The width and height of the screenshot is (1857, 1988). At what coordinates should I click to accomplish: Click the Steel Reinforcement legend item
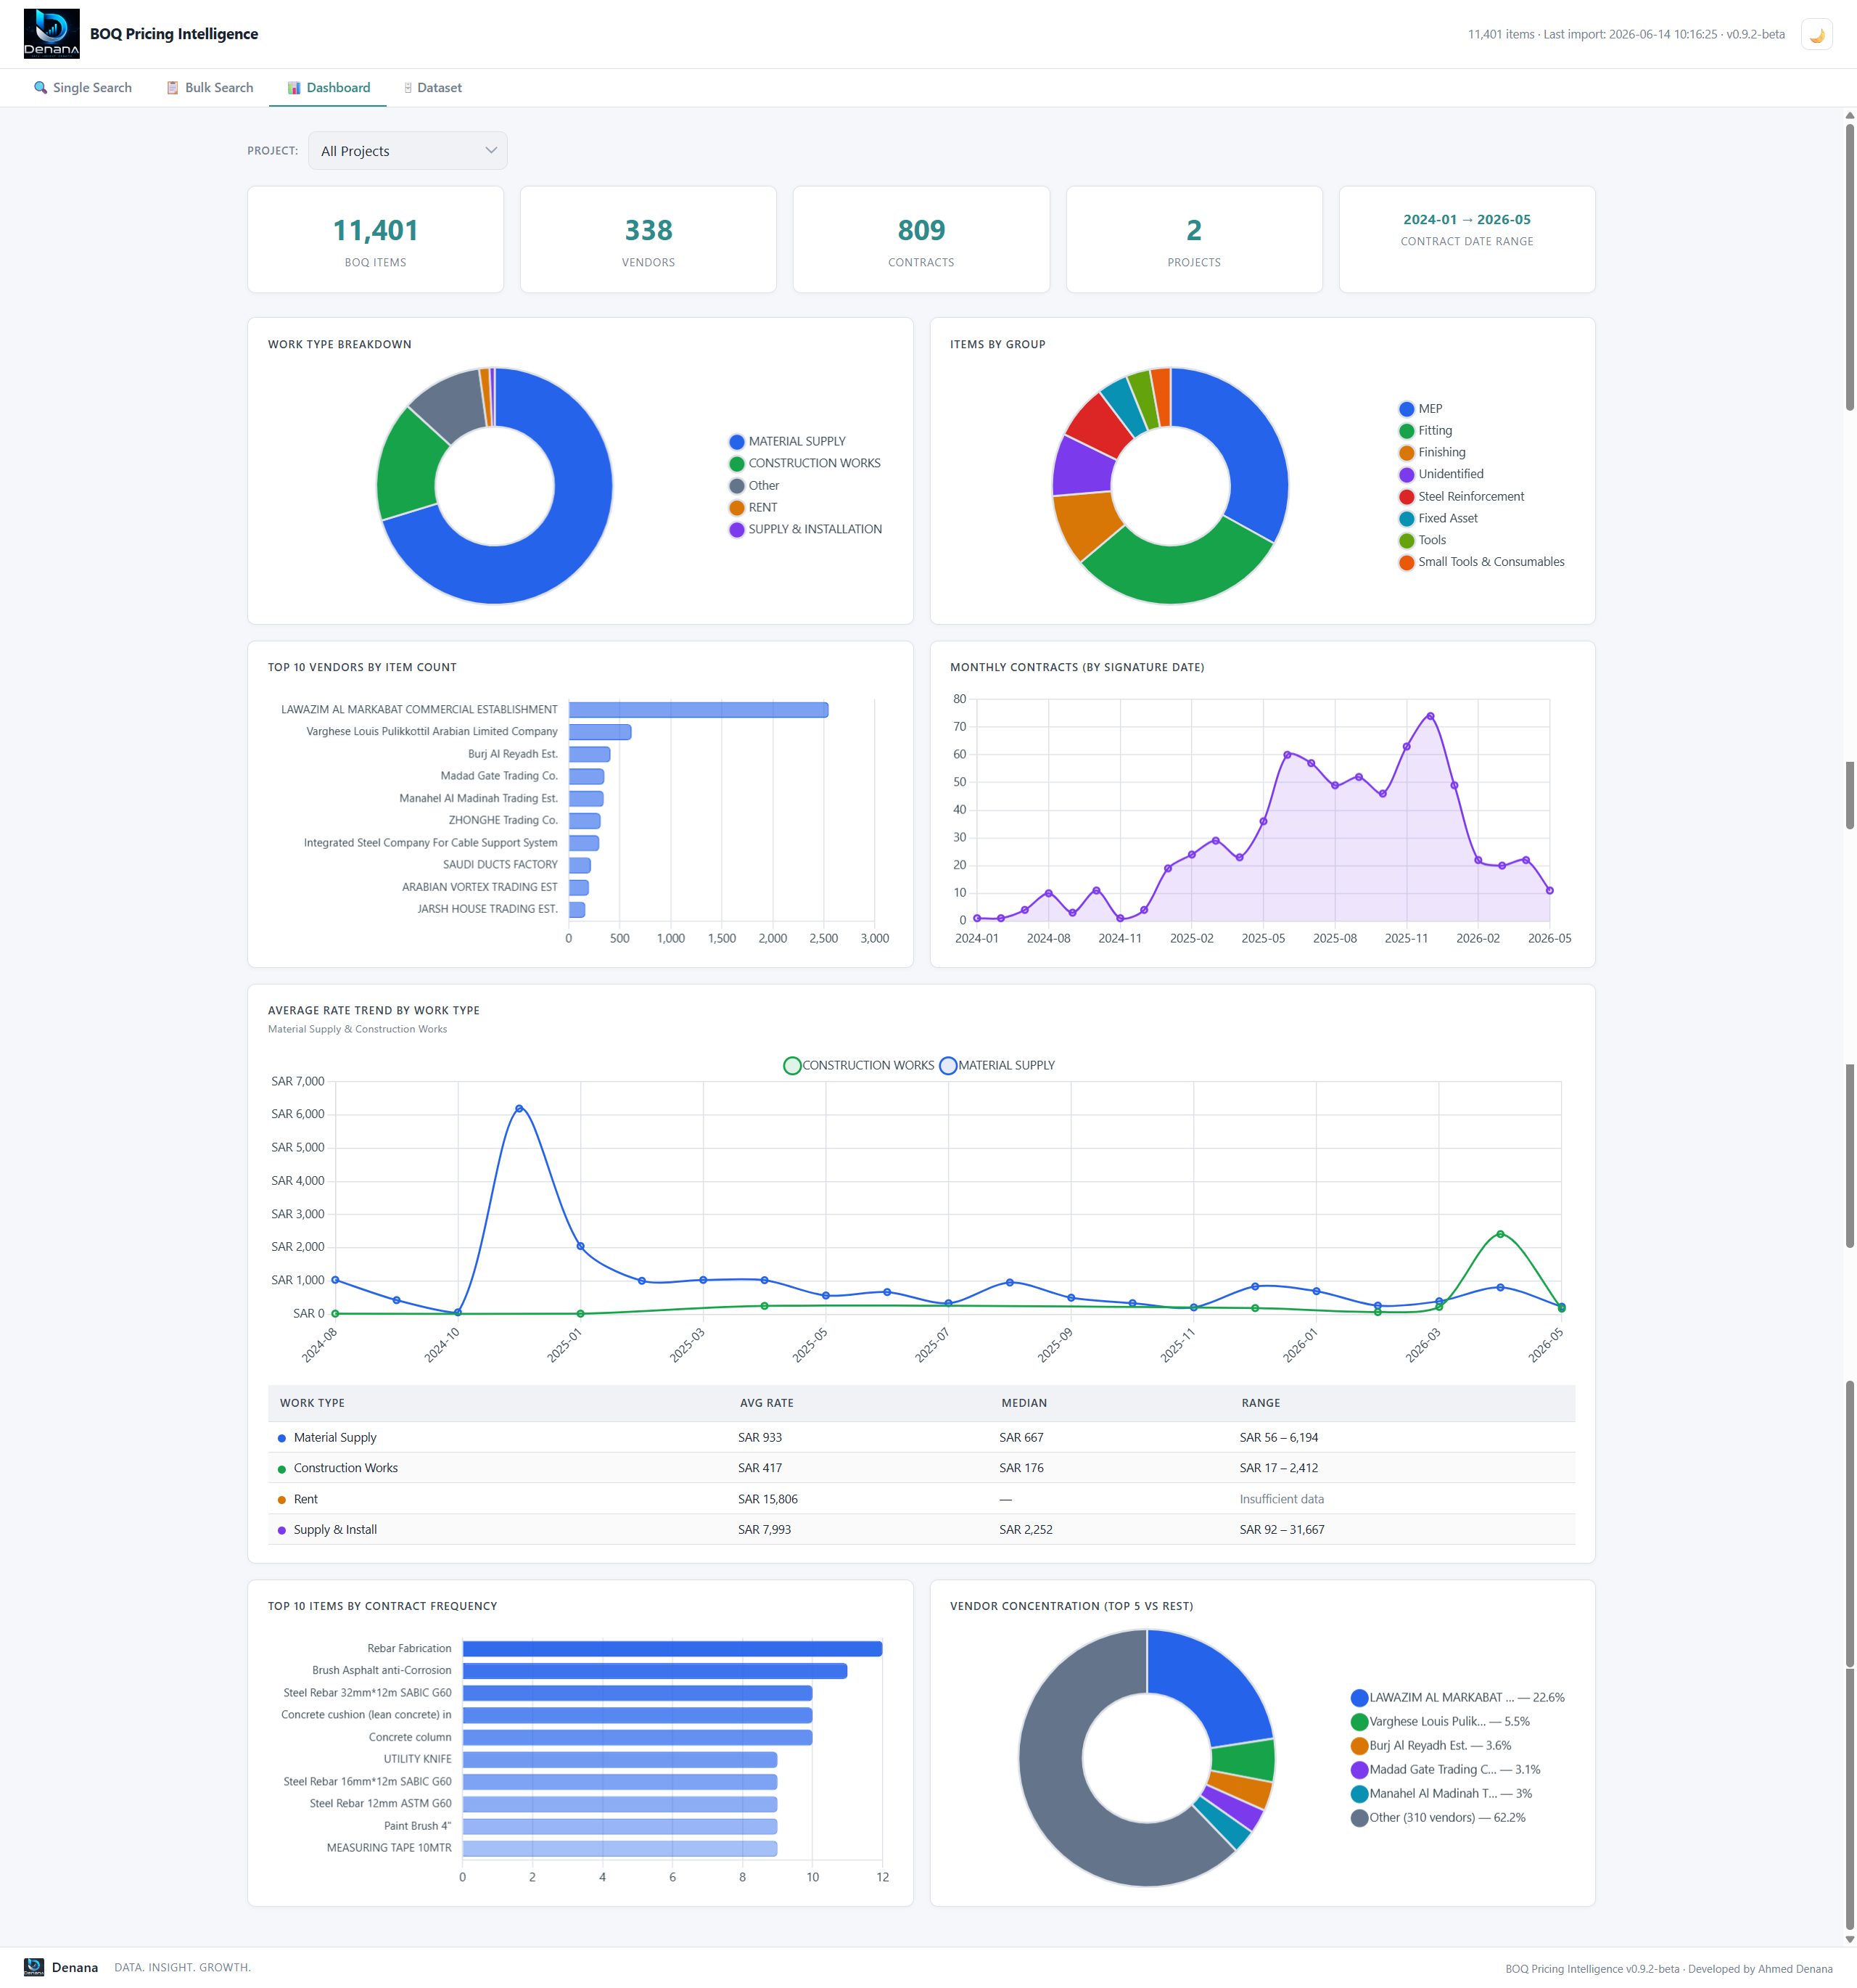click(x=1461, y=496)
